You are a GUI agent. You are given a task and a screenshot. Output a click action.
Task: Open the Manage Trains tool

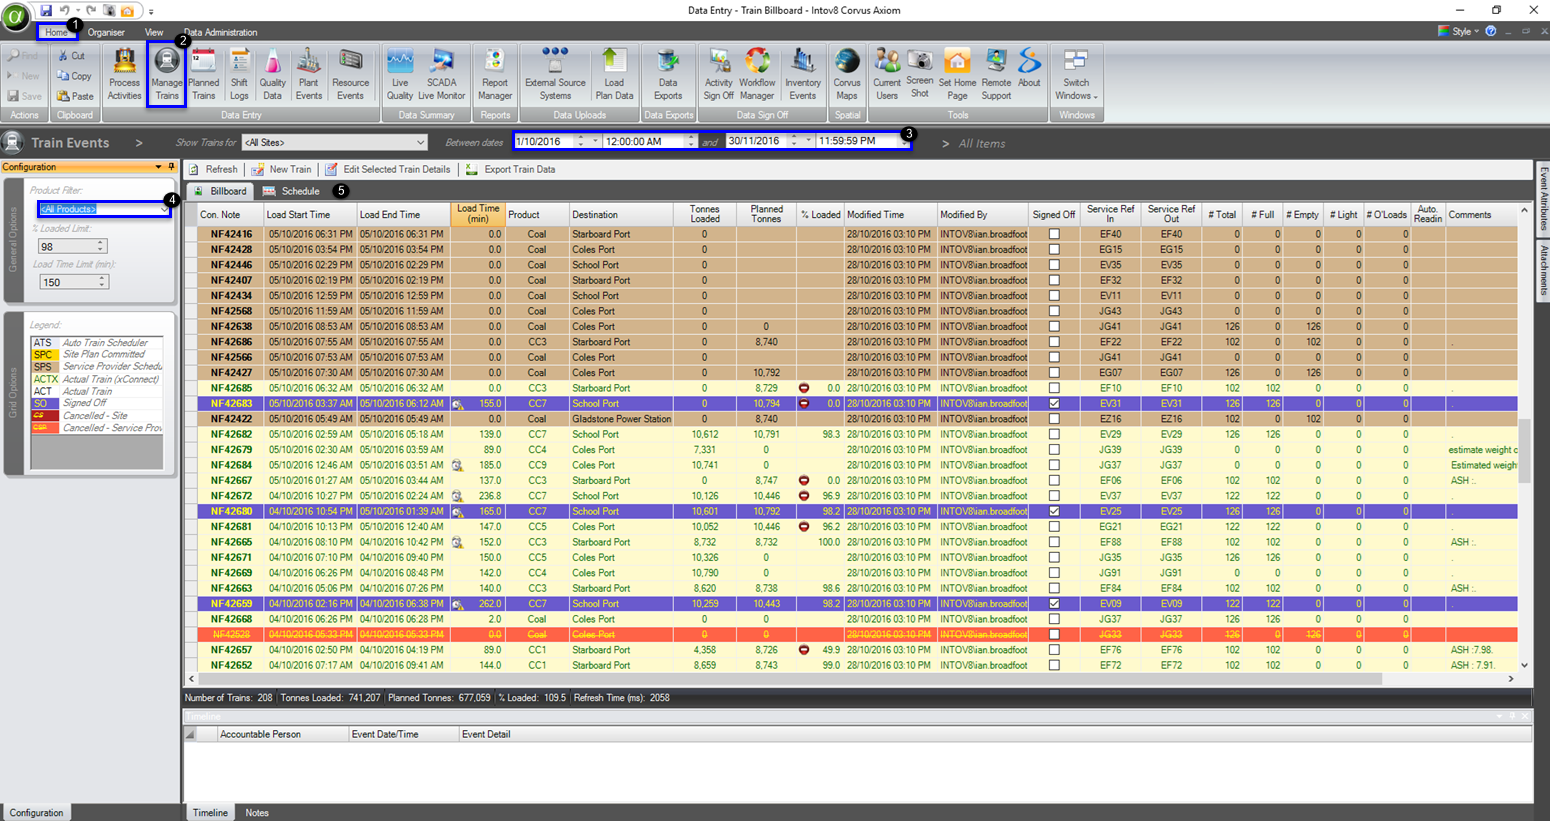(x=167, y=74)
